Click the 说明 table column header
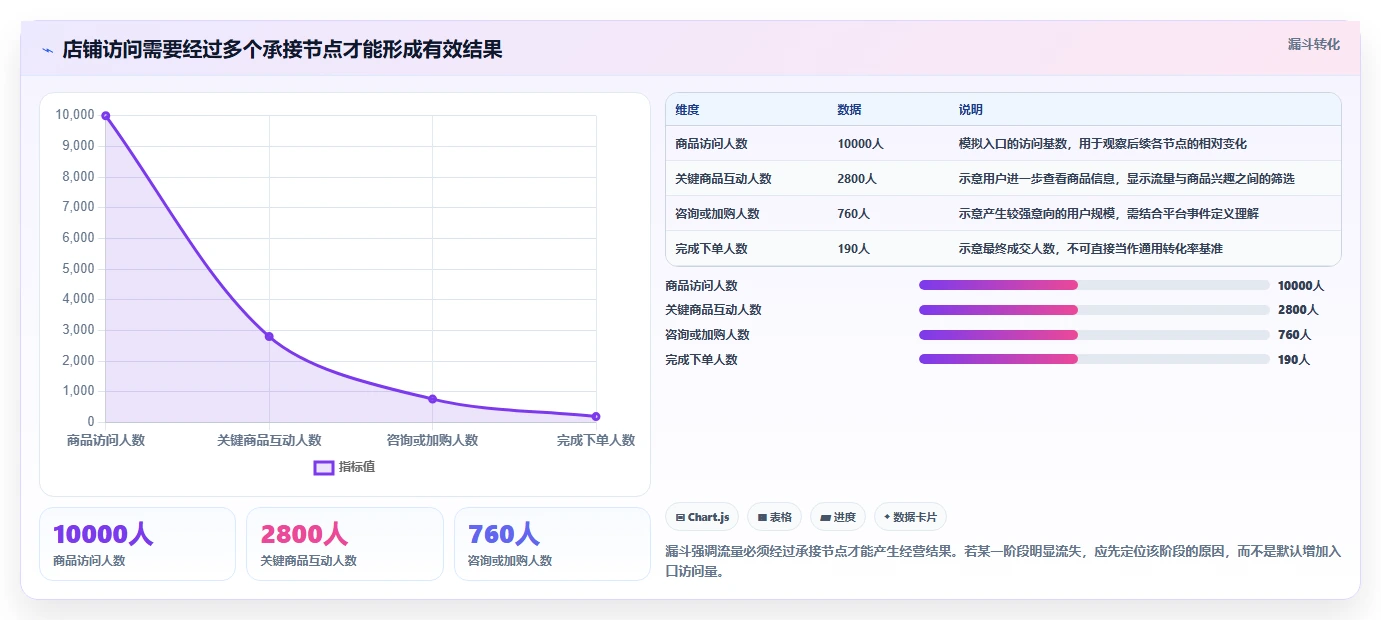The height and width of the screenshot is (620, 1381). click(970, 110)
